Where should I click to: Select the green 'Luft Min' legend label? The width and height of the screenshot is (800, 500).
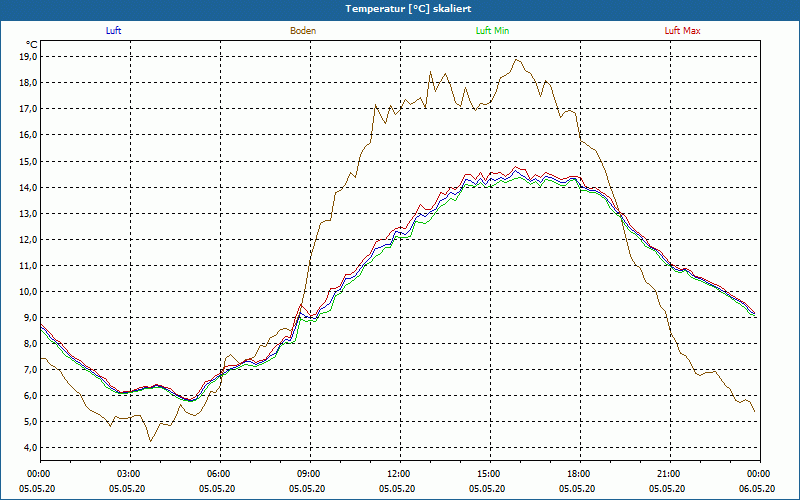click(492, 31)
